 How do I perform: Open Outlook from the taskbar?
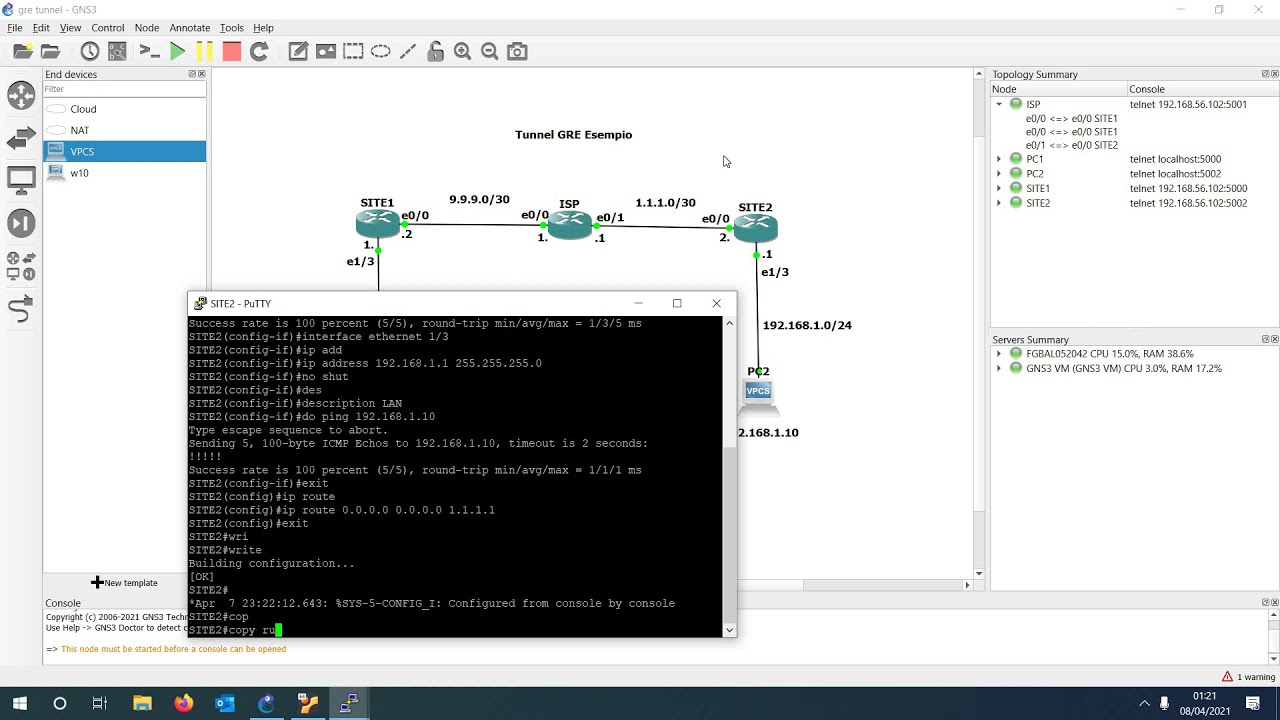tap(225, 704)
